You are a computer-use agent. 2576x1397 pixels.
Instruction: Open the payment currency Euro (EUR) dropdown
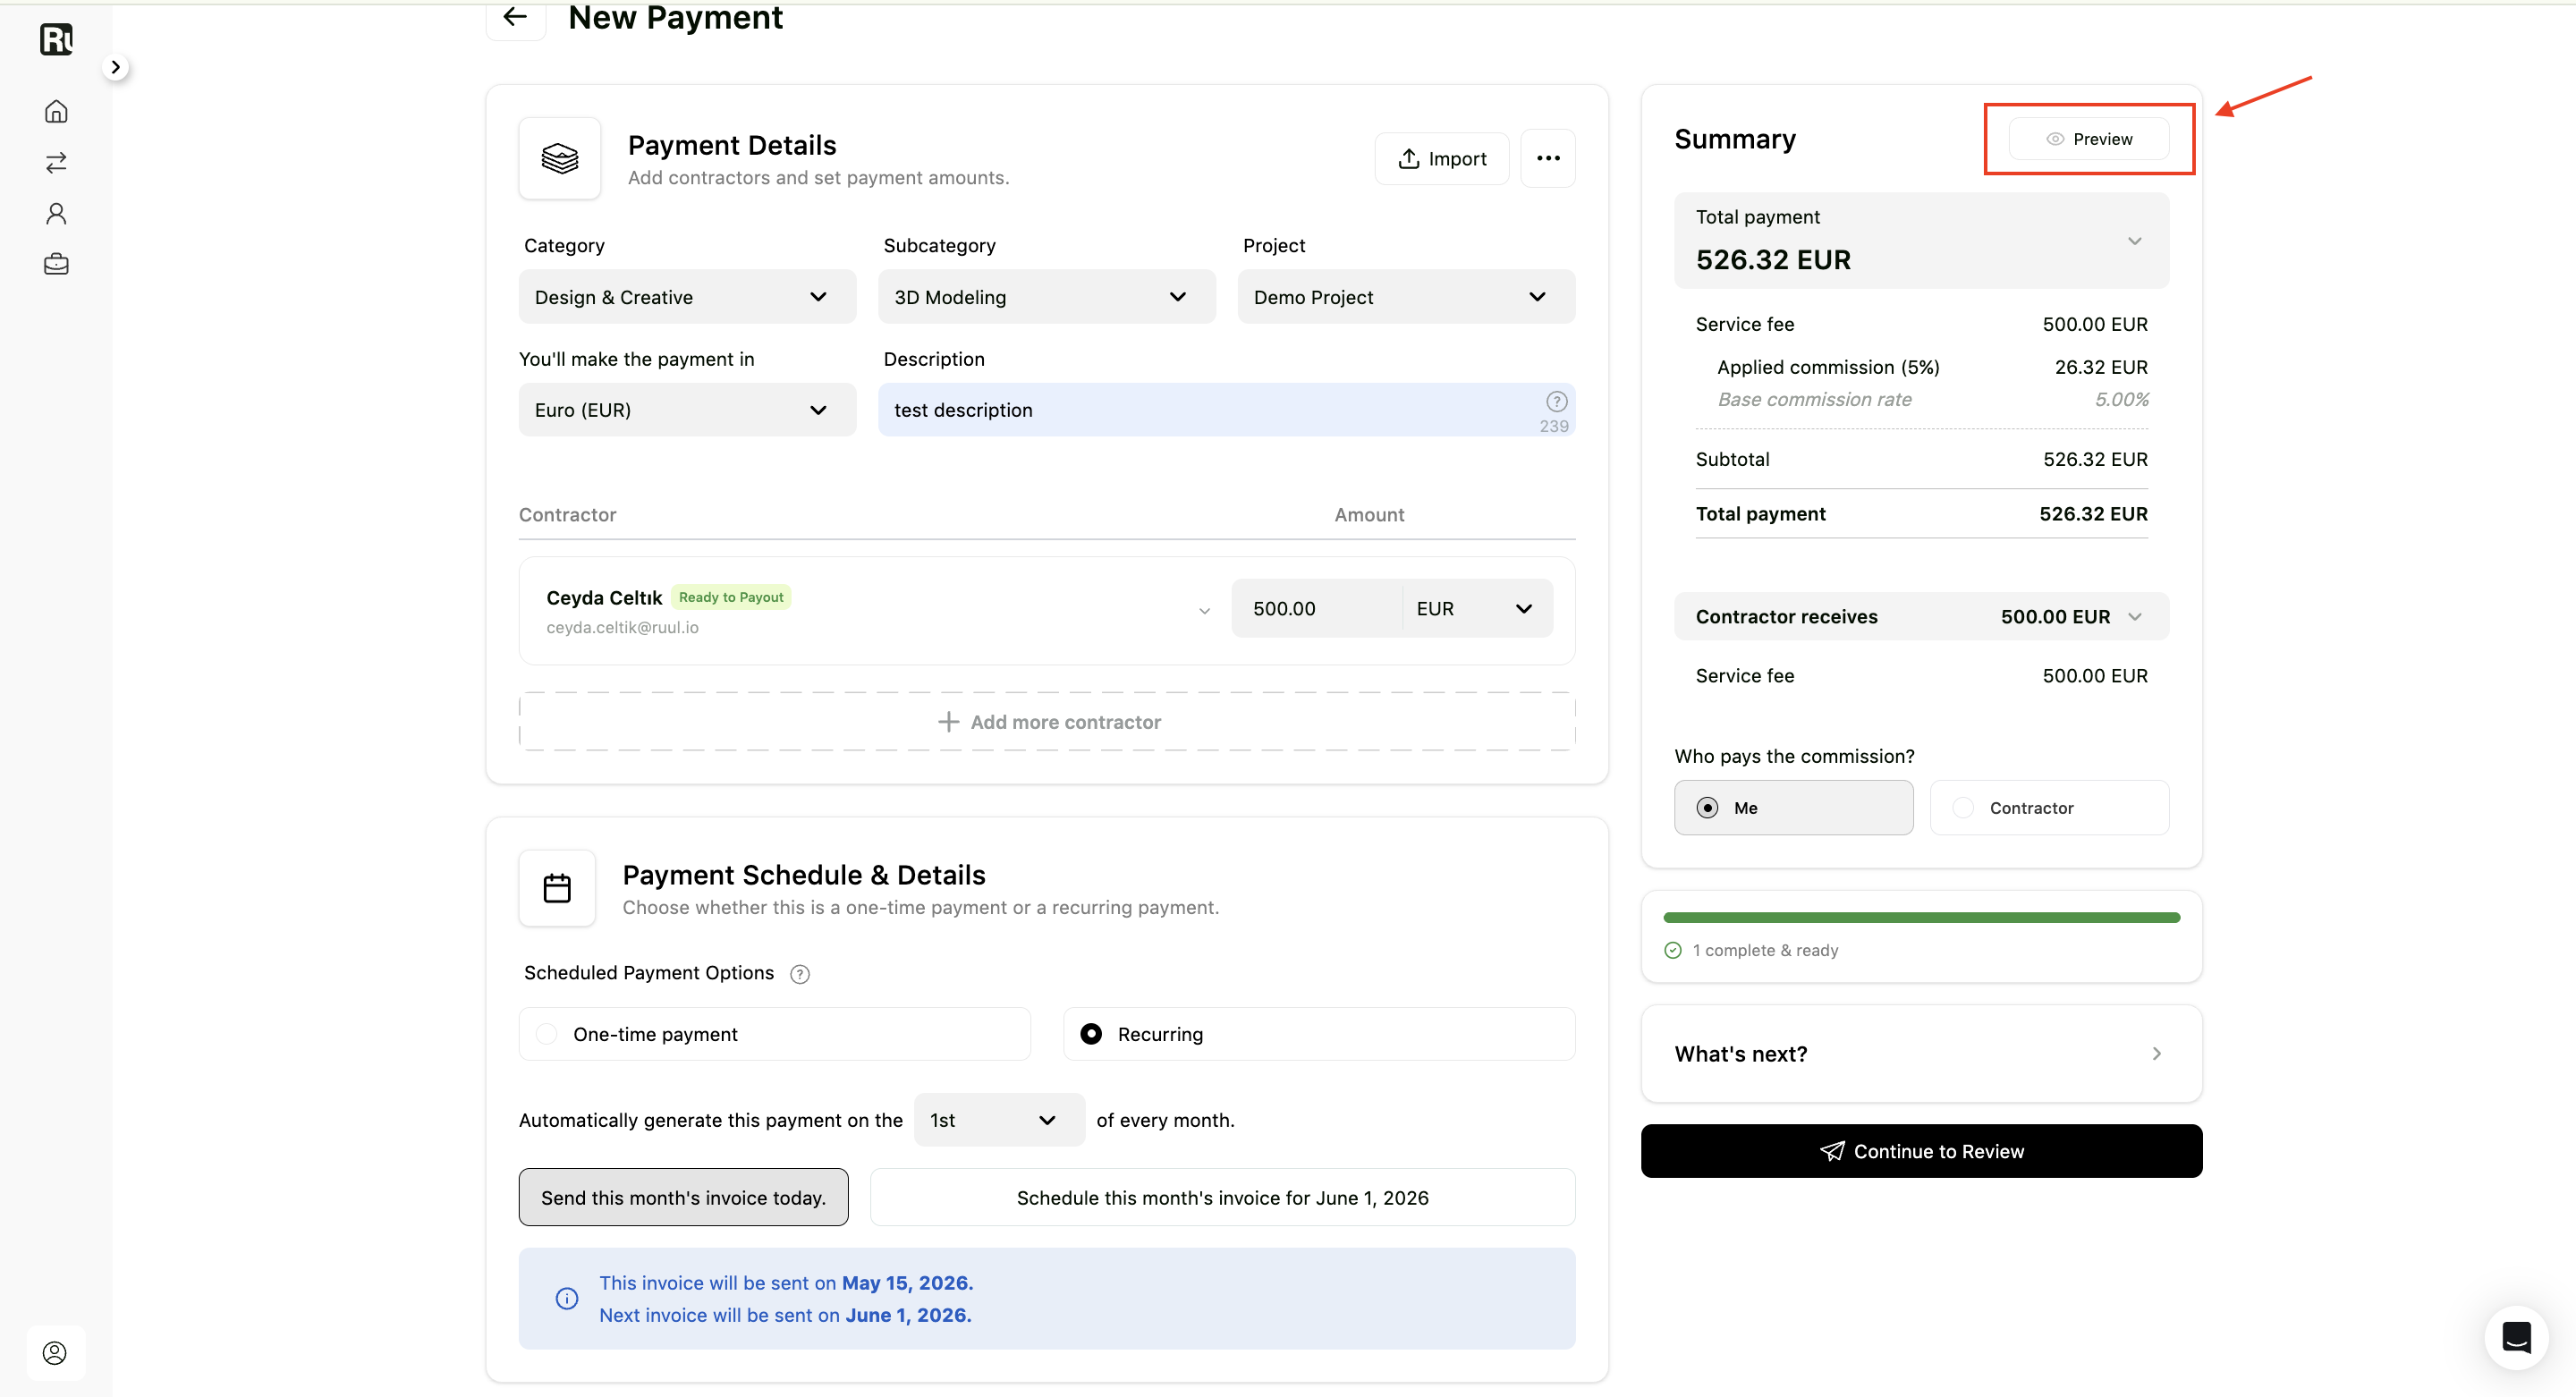(687, 410)
